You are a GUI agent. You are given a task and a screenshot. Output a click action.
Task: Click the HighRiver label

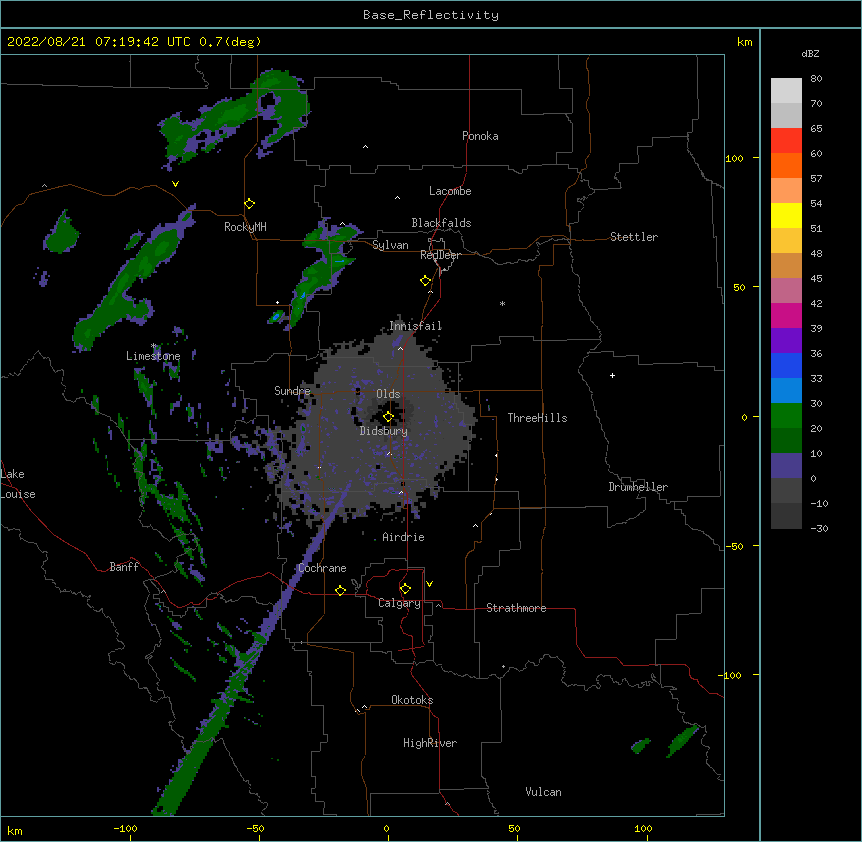pos(430,743)
